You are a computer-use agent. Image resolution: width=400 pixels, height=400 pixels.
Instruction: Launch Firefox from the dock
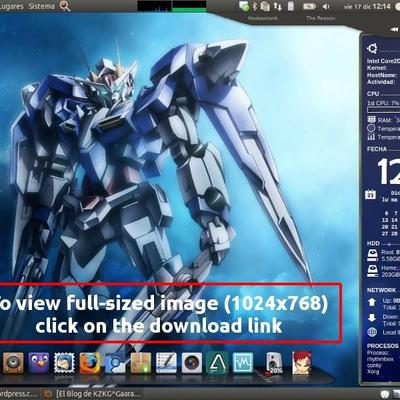90,363
